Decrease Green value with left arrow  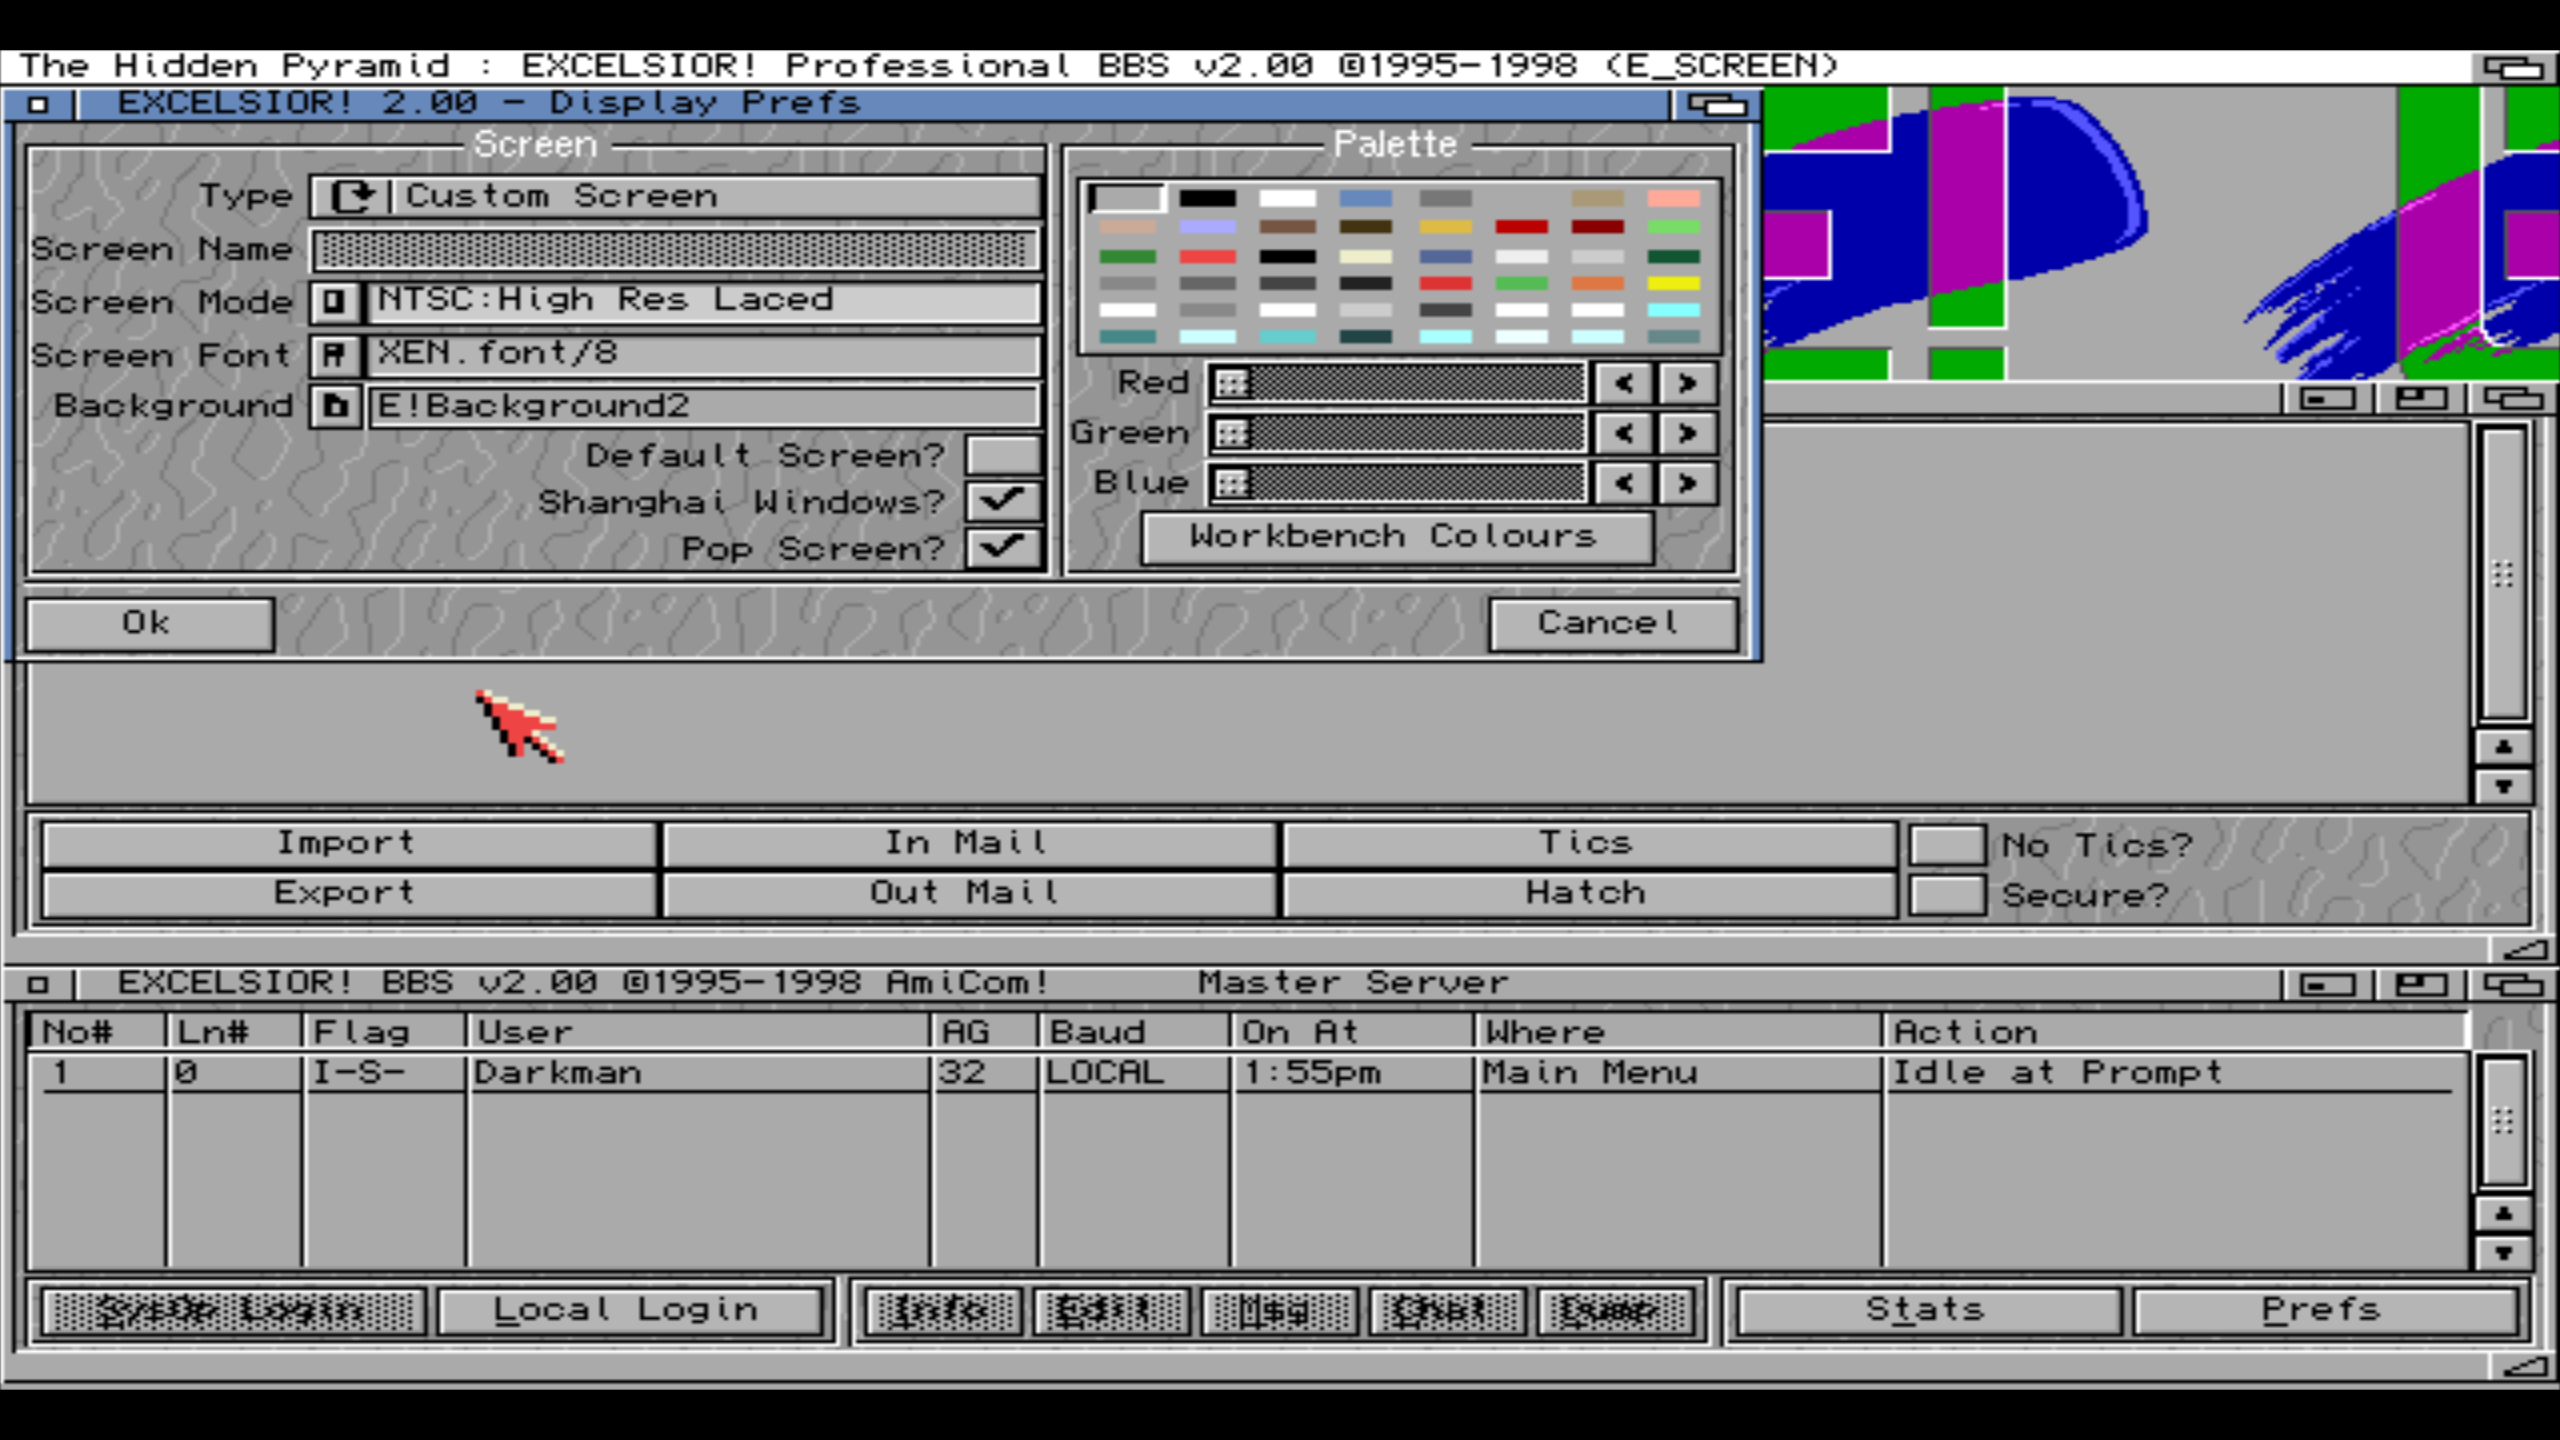(1623, 433)
